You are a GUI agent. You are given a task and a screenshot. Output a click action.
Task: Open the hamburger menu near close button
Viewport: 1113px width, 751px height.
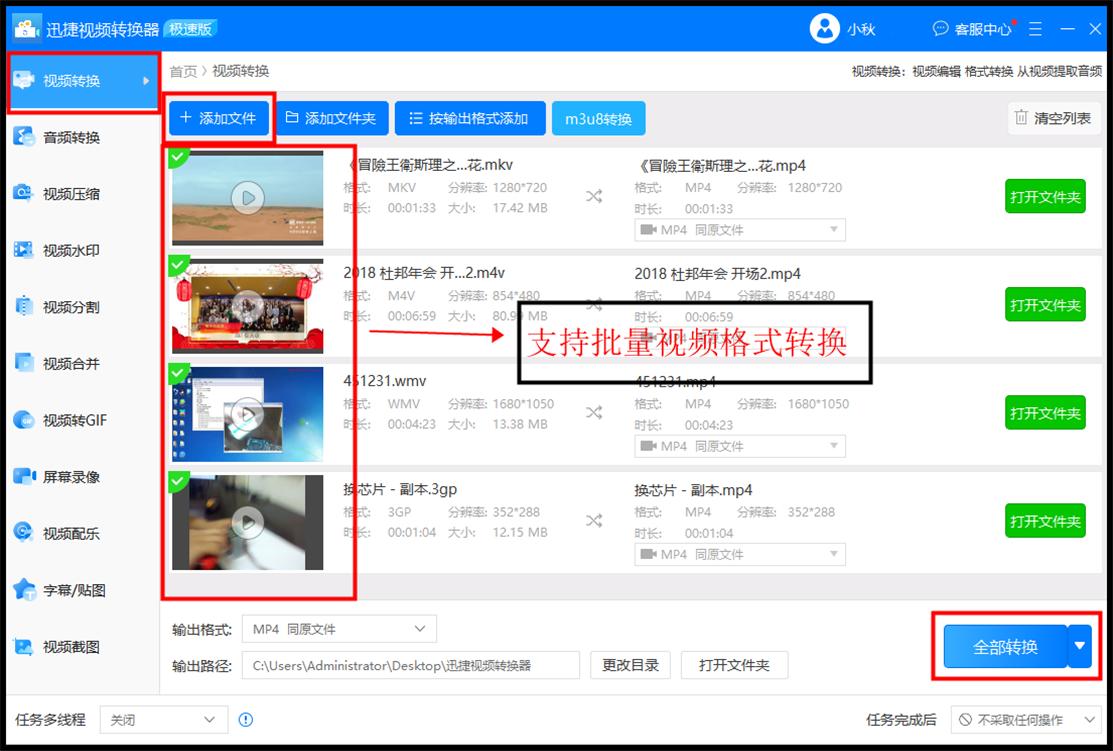click(x=1034, y=28)
